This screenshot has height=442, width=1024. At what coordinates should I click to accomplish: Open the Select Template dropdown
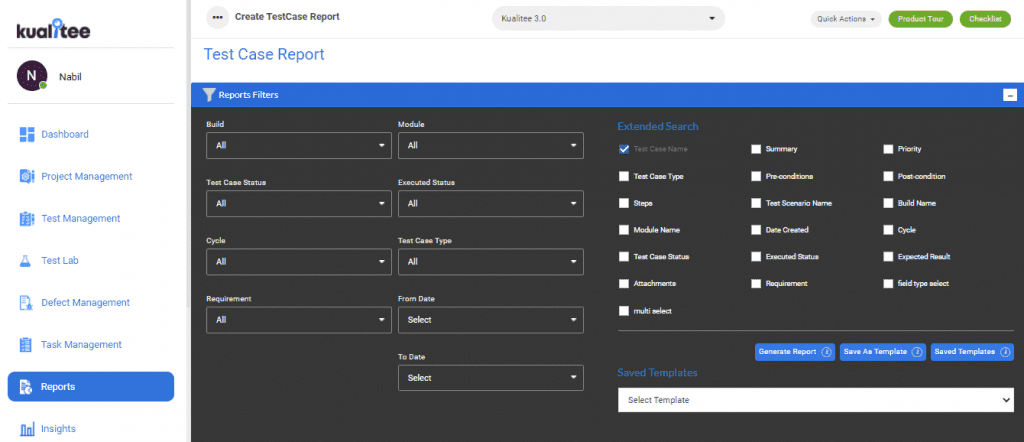pyautogui.click(x=816, y=400)
